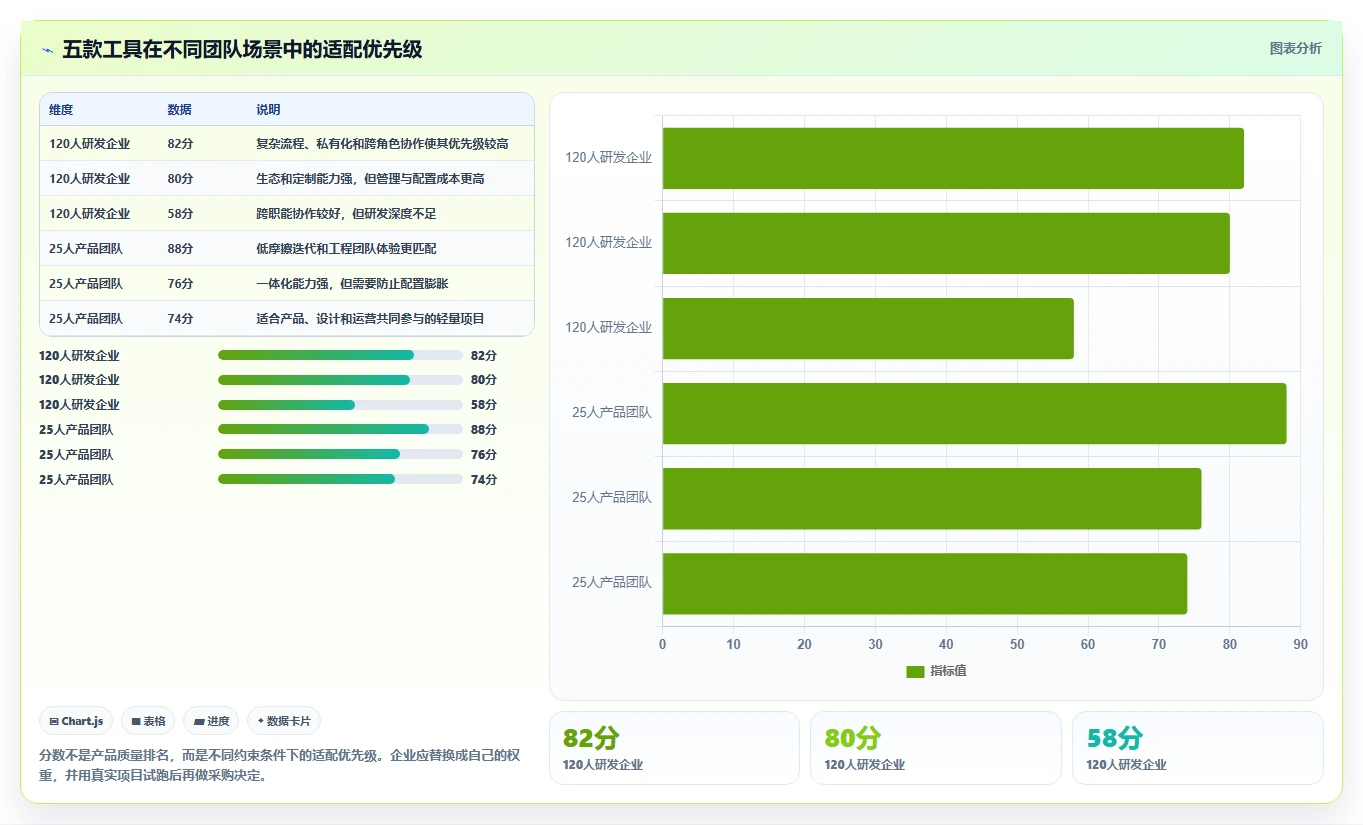Image resolution: width=1363 pixels, height=825 pixels.
Task: Click the x-axis tick label 50
Action: pyautogui.click(x=1017, y=644)
